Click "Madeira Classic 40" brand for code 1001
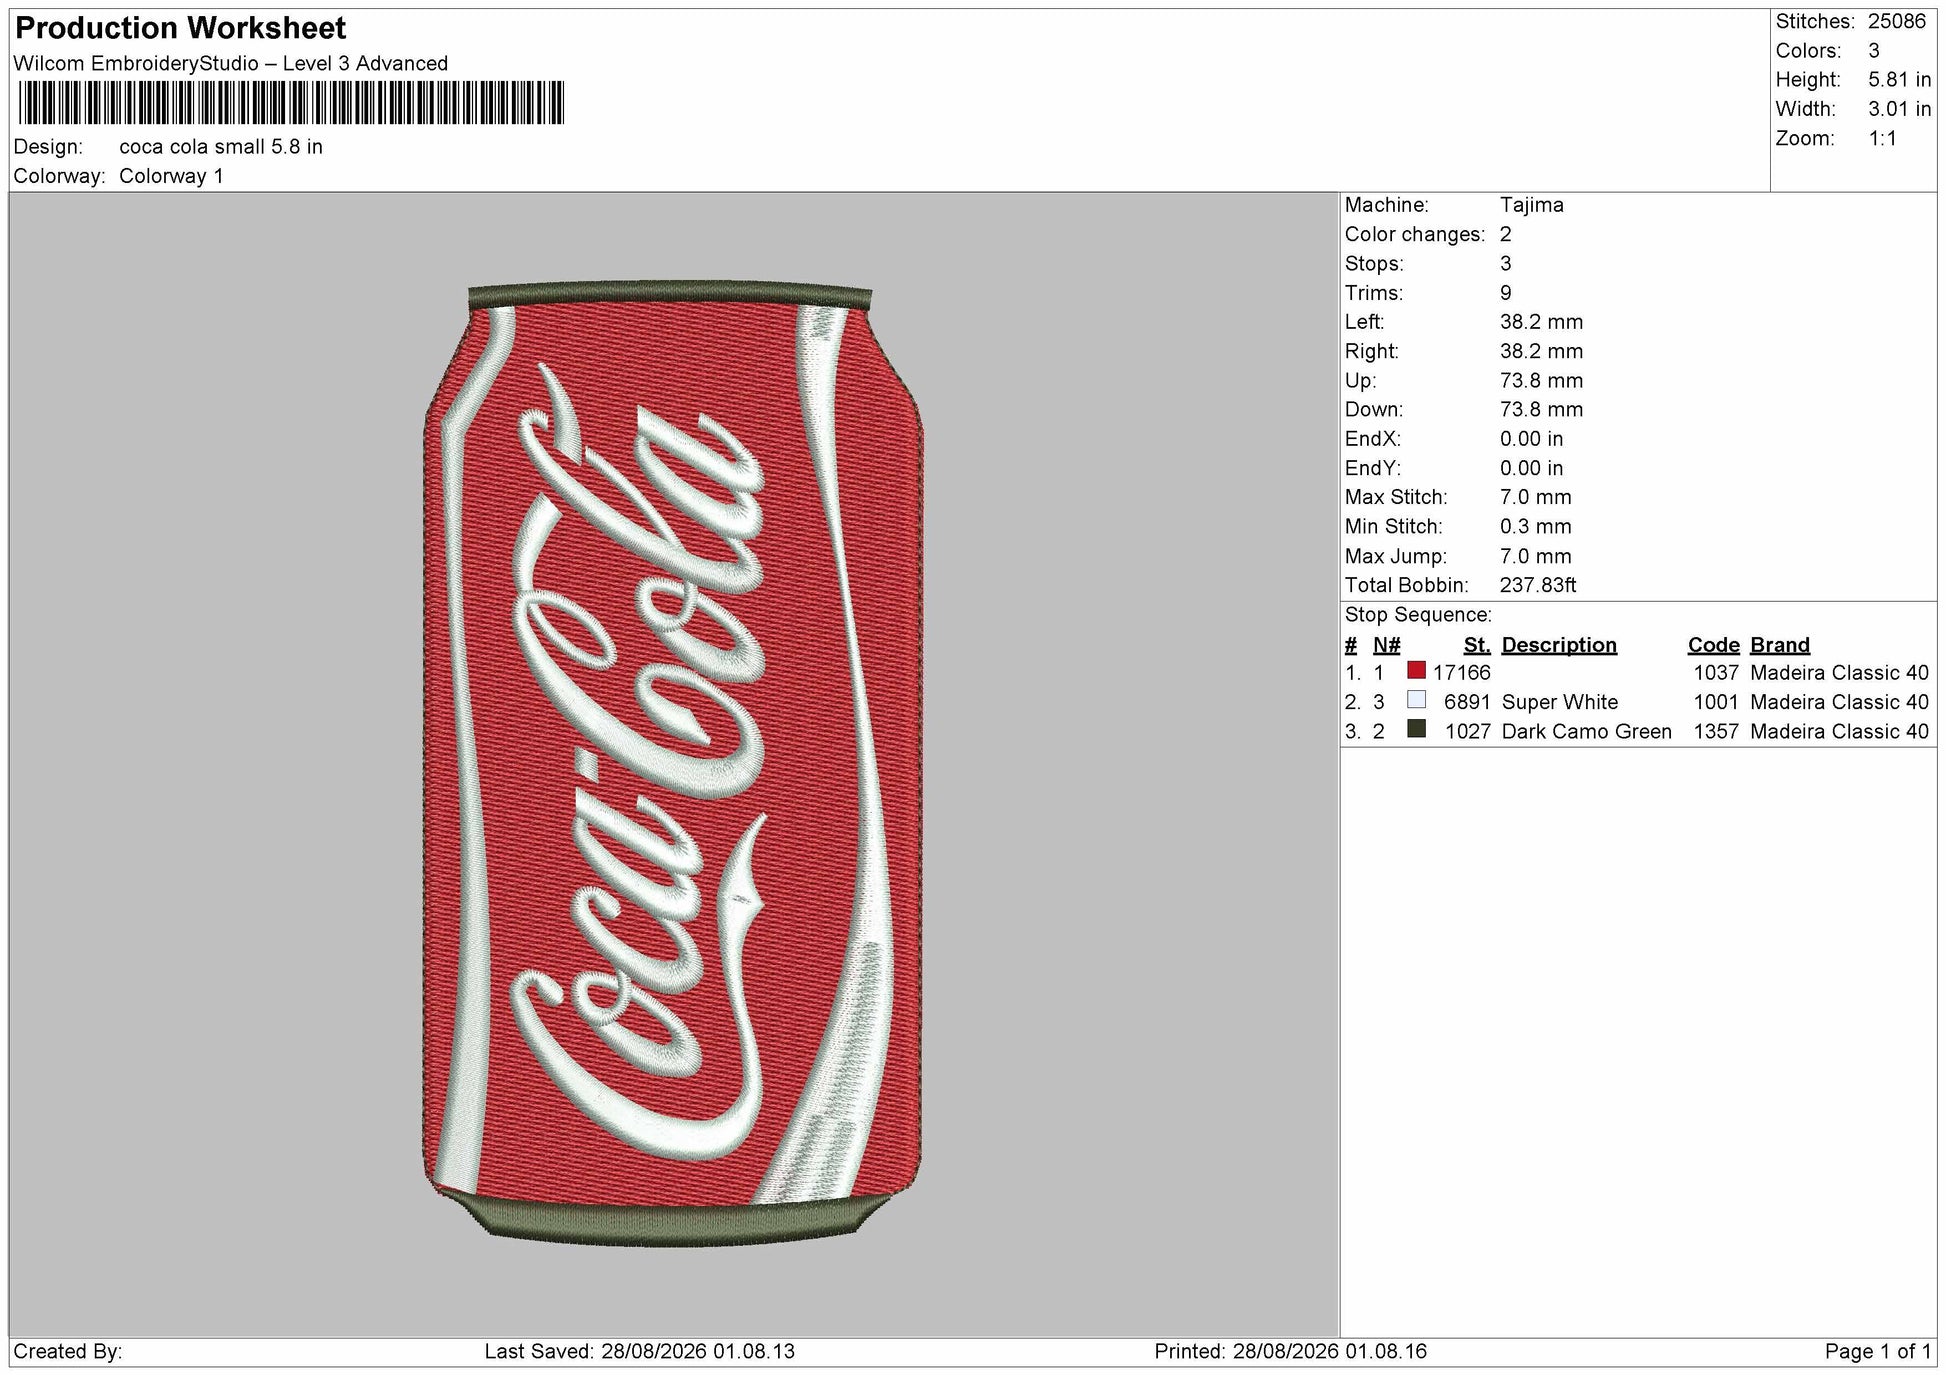Screen dimensions: 1946x1375 pos(1839,703)
